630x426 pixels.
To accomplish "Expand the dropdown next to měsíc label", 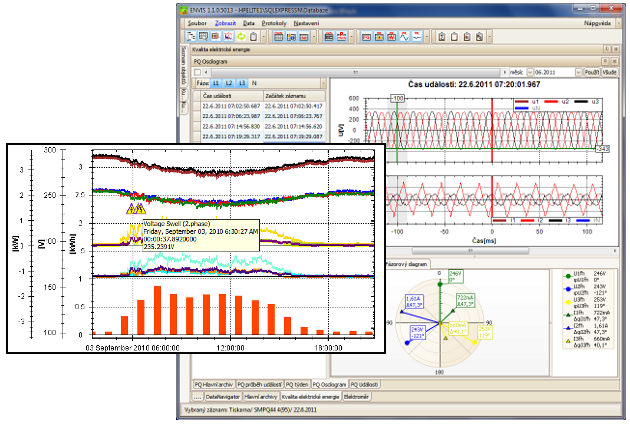I will click(x=530, y=72).
